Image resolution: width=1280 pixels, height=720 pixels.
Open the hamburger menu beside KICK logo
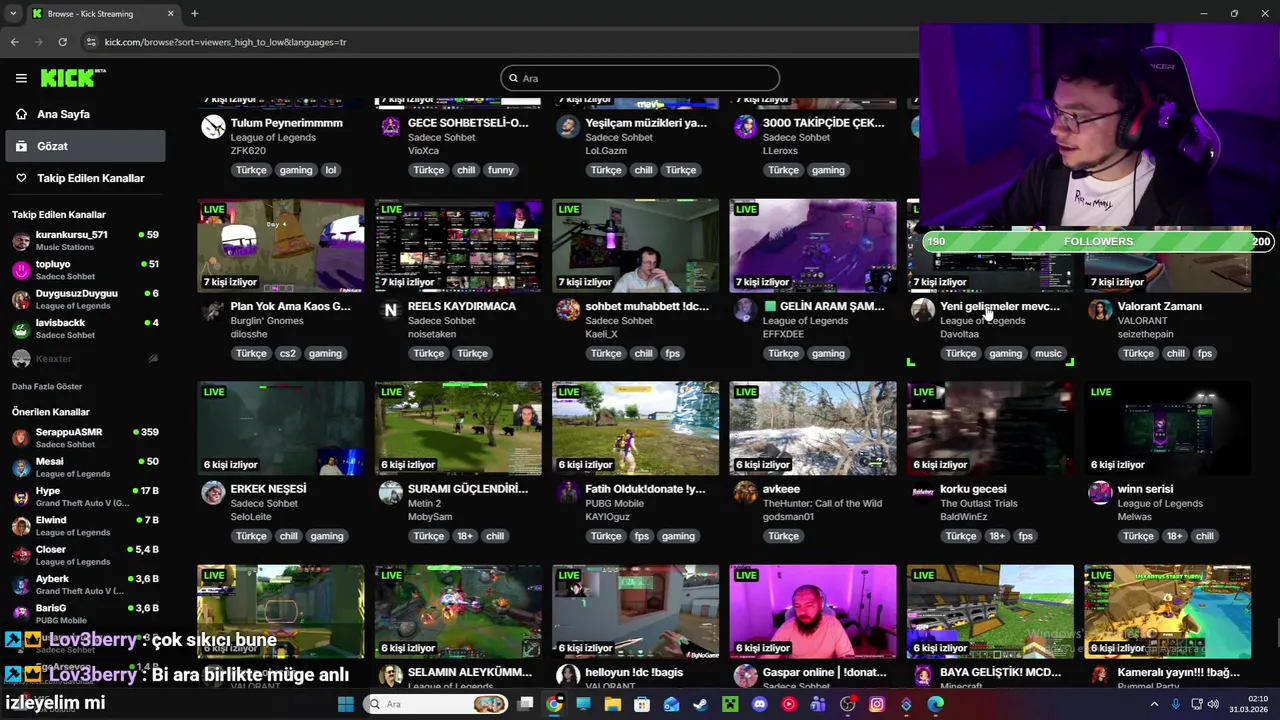coord(21,78)
